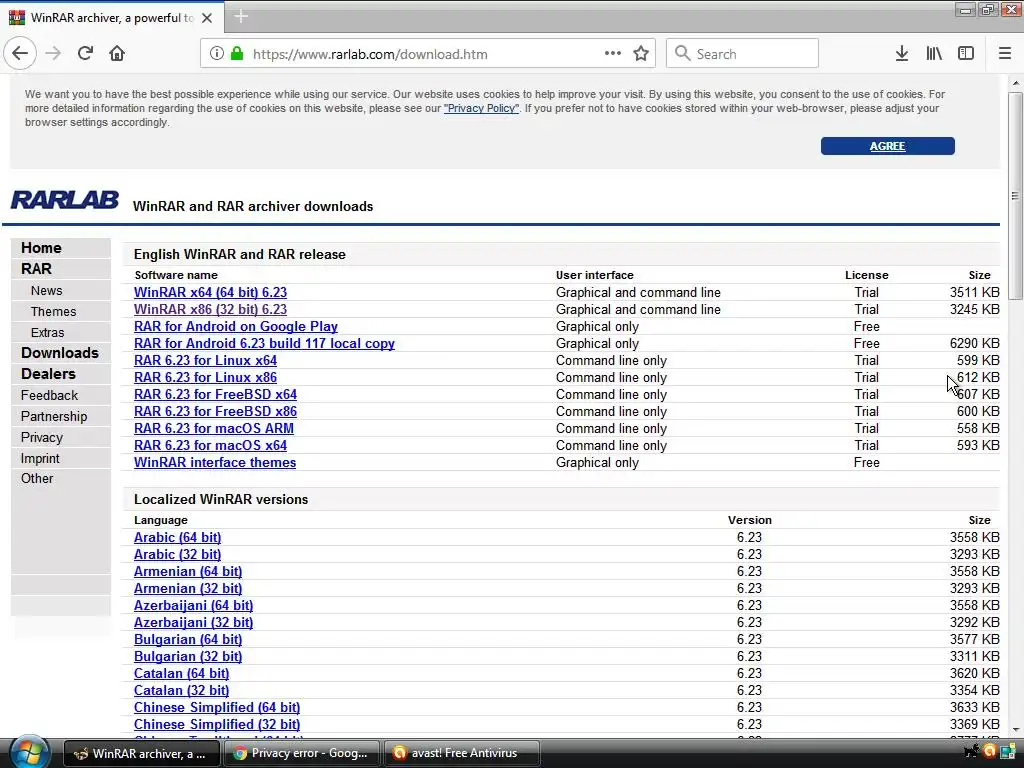Toggle the sidebar icon in toolbar

click(966, 54)
